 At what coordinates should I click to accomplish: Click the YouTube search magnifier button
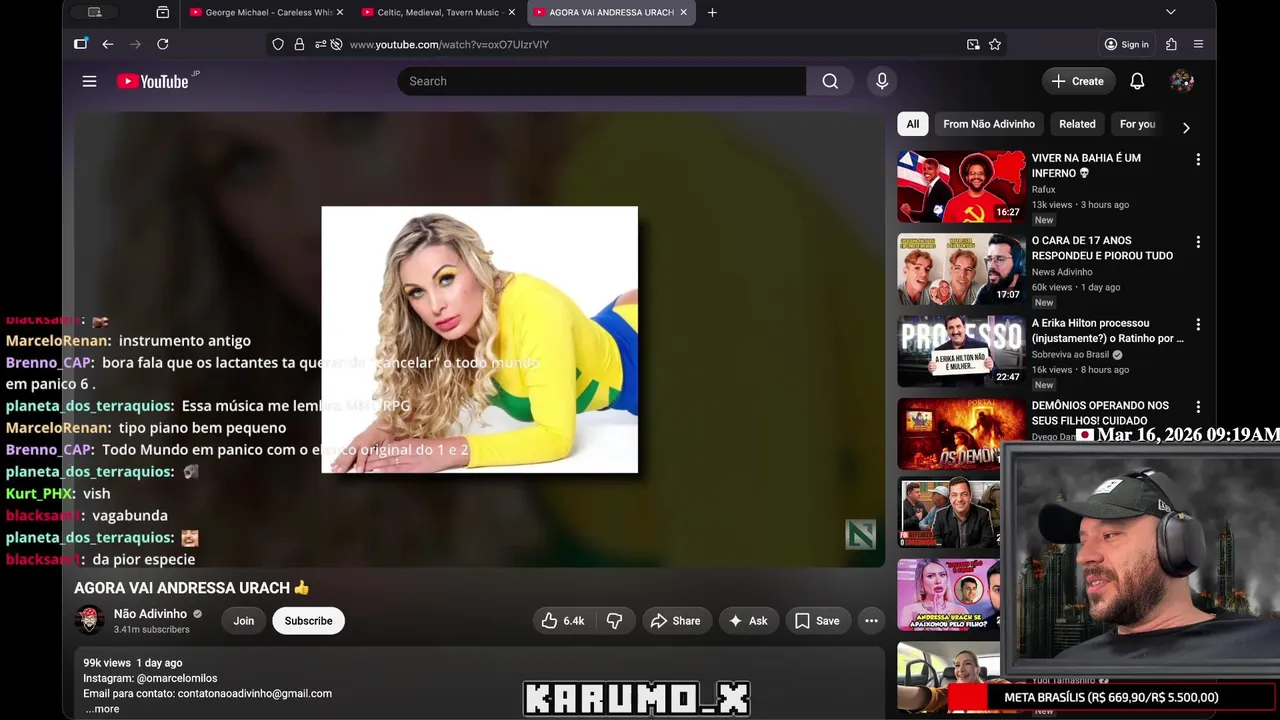click(x=830, y=81)
